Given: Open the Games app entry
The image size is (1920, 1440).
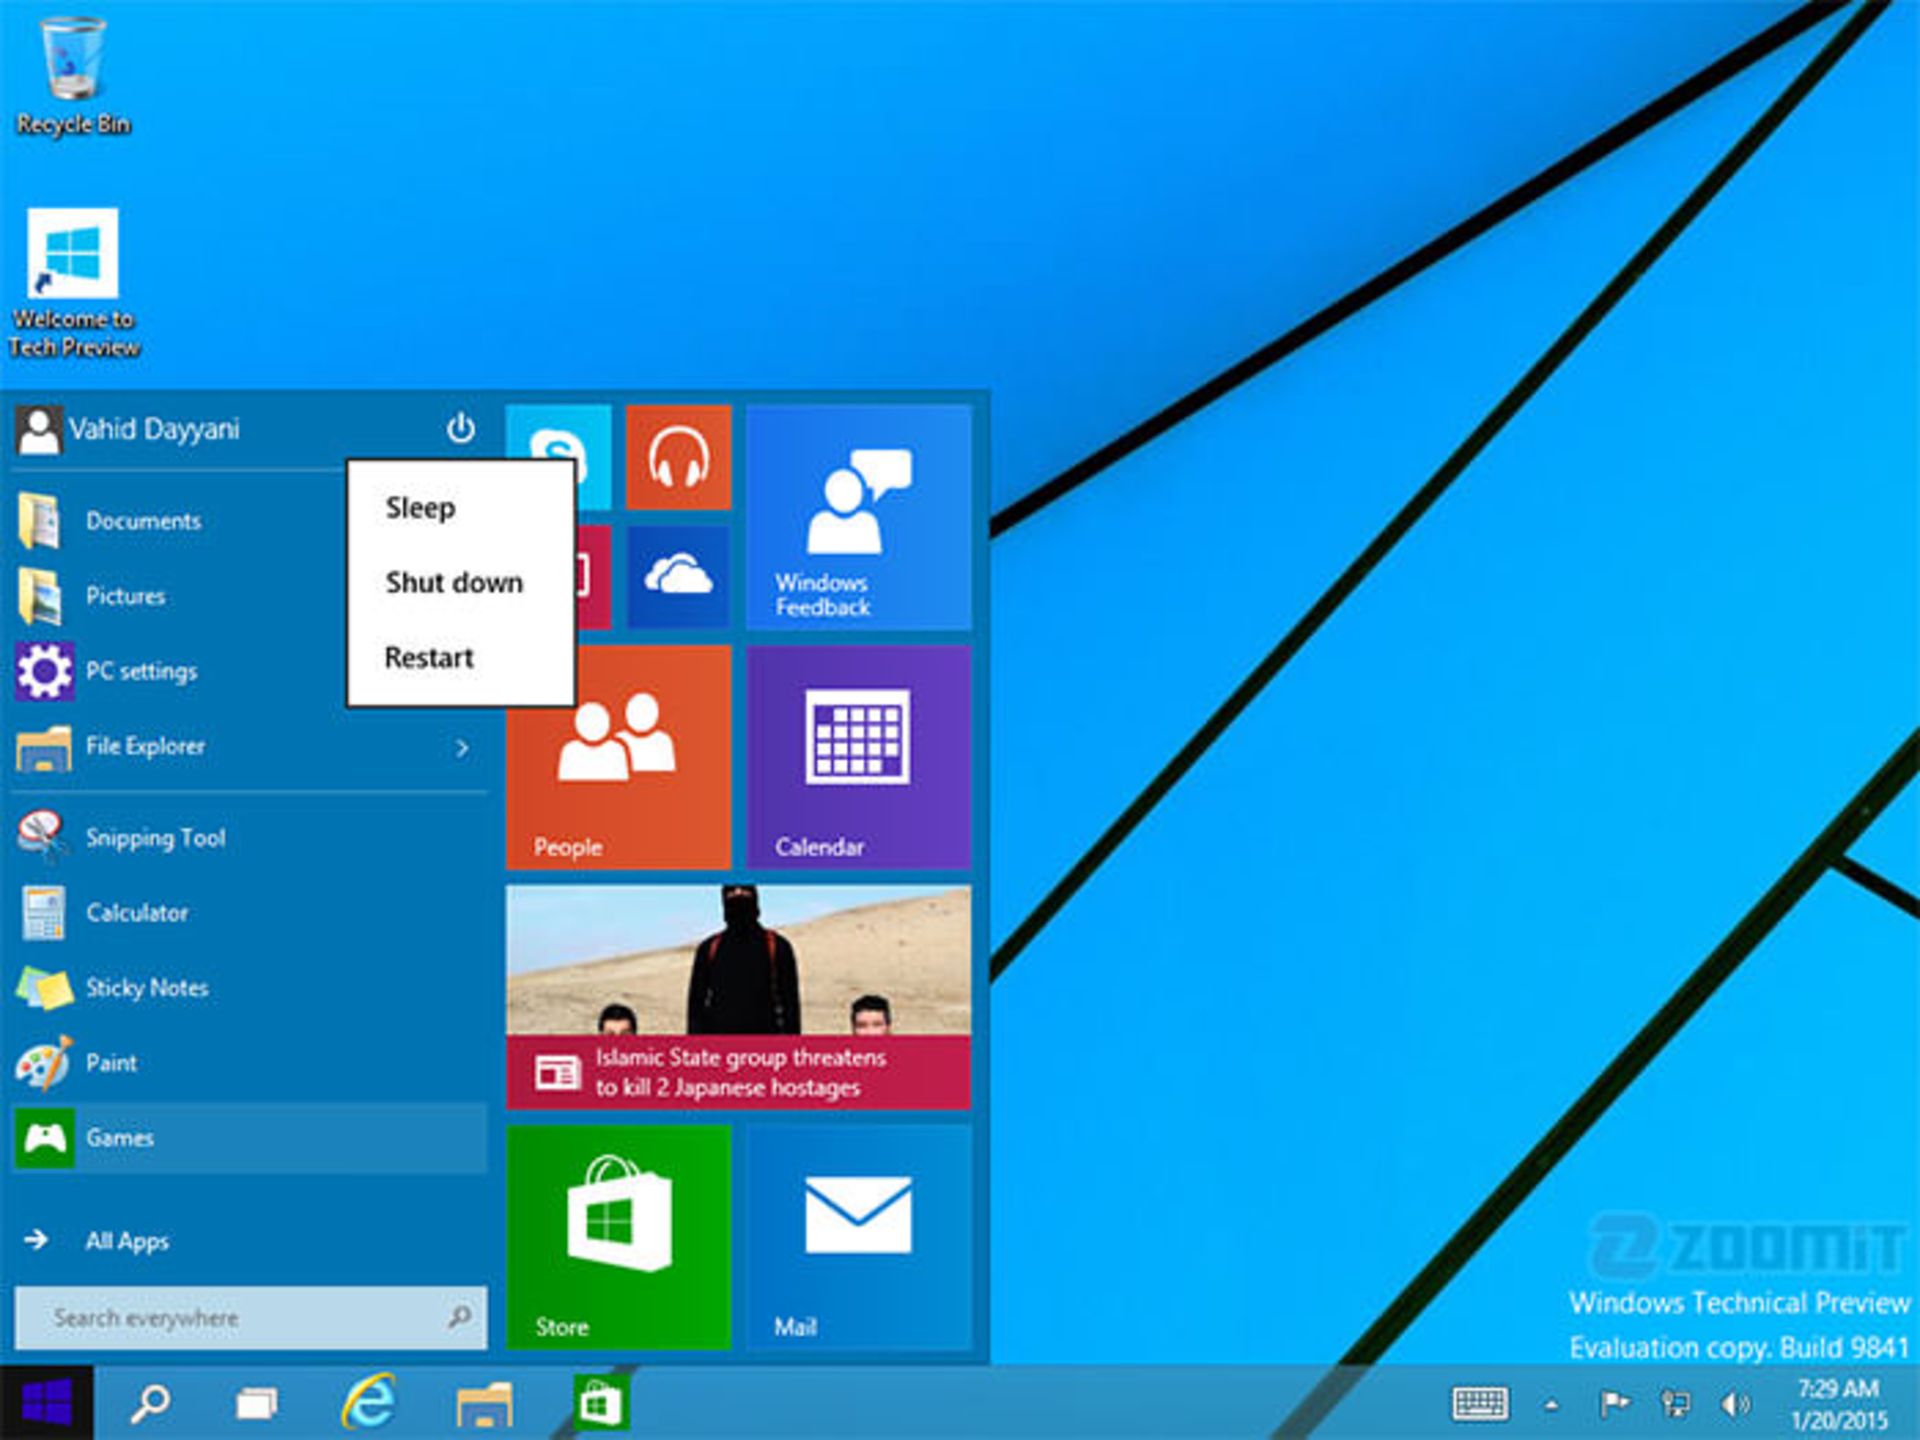Looking at the screenshot, I should 250,1138.
